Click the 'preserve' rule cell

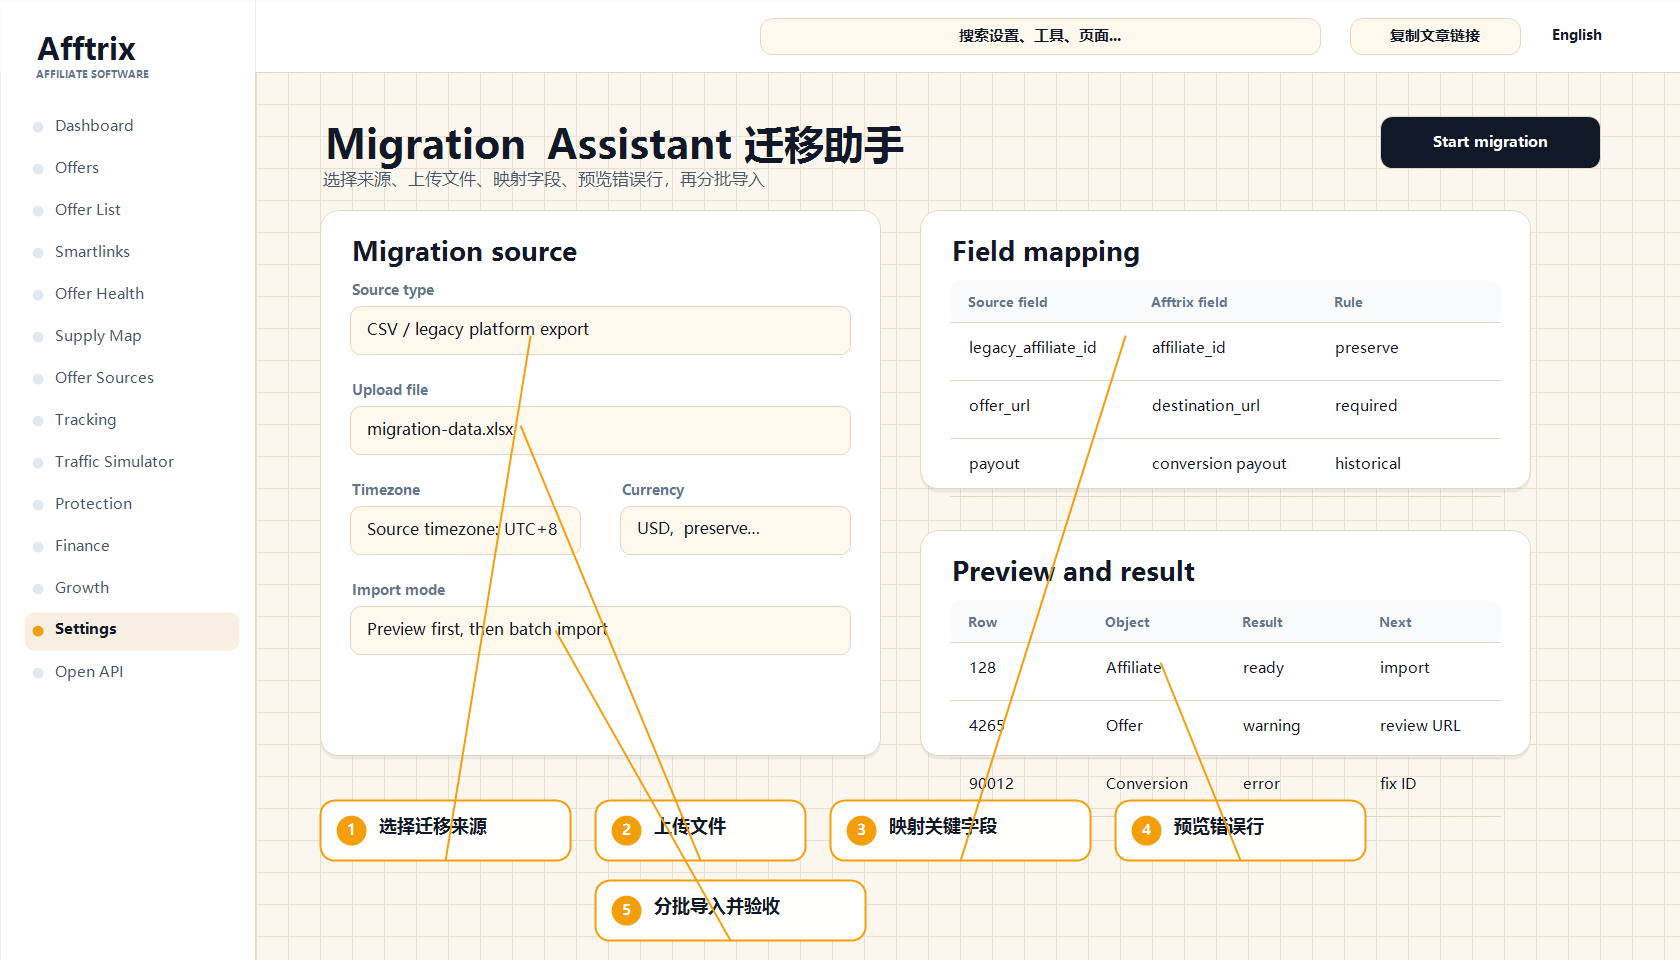coord(1366,348)
